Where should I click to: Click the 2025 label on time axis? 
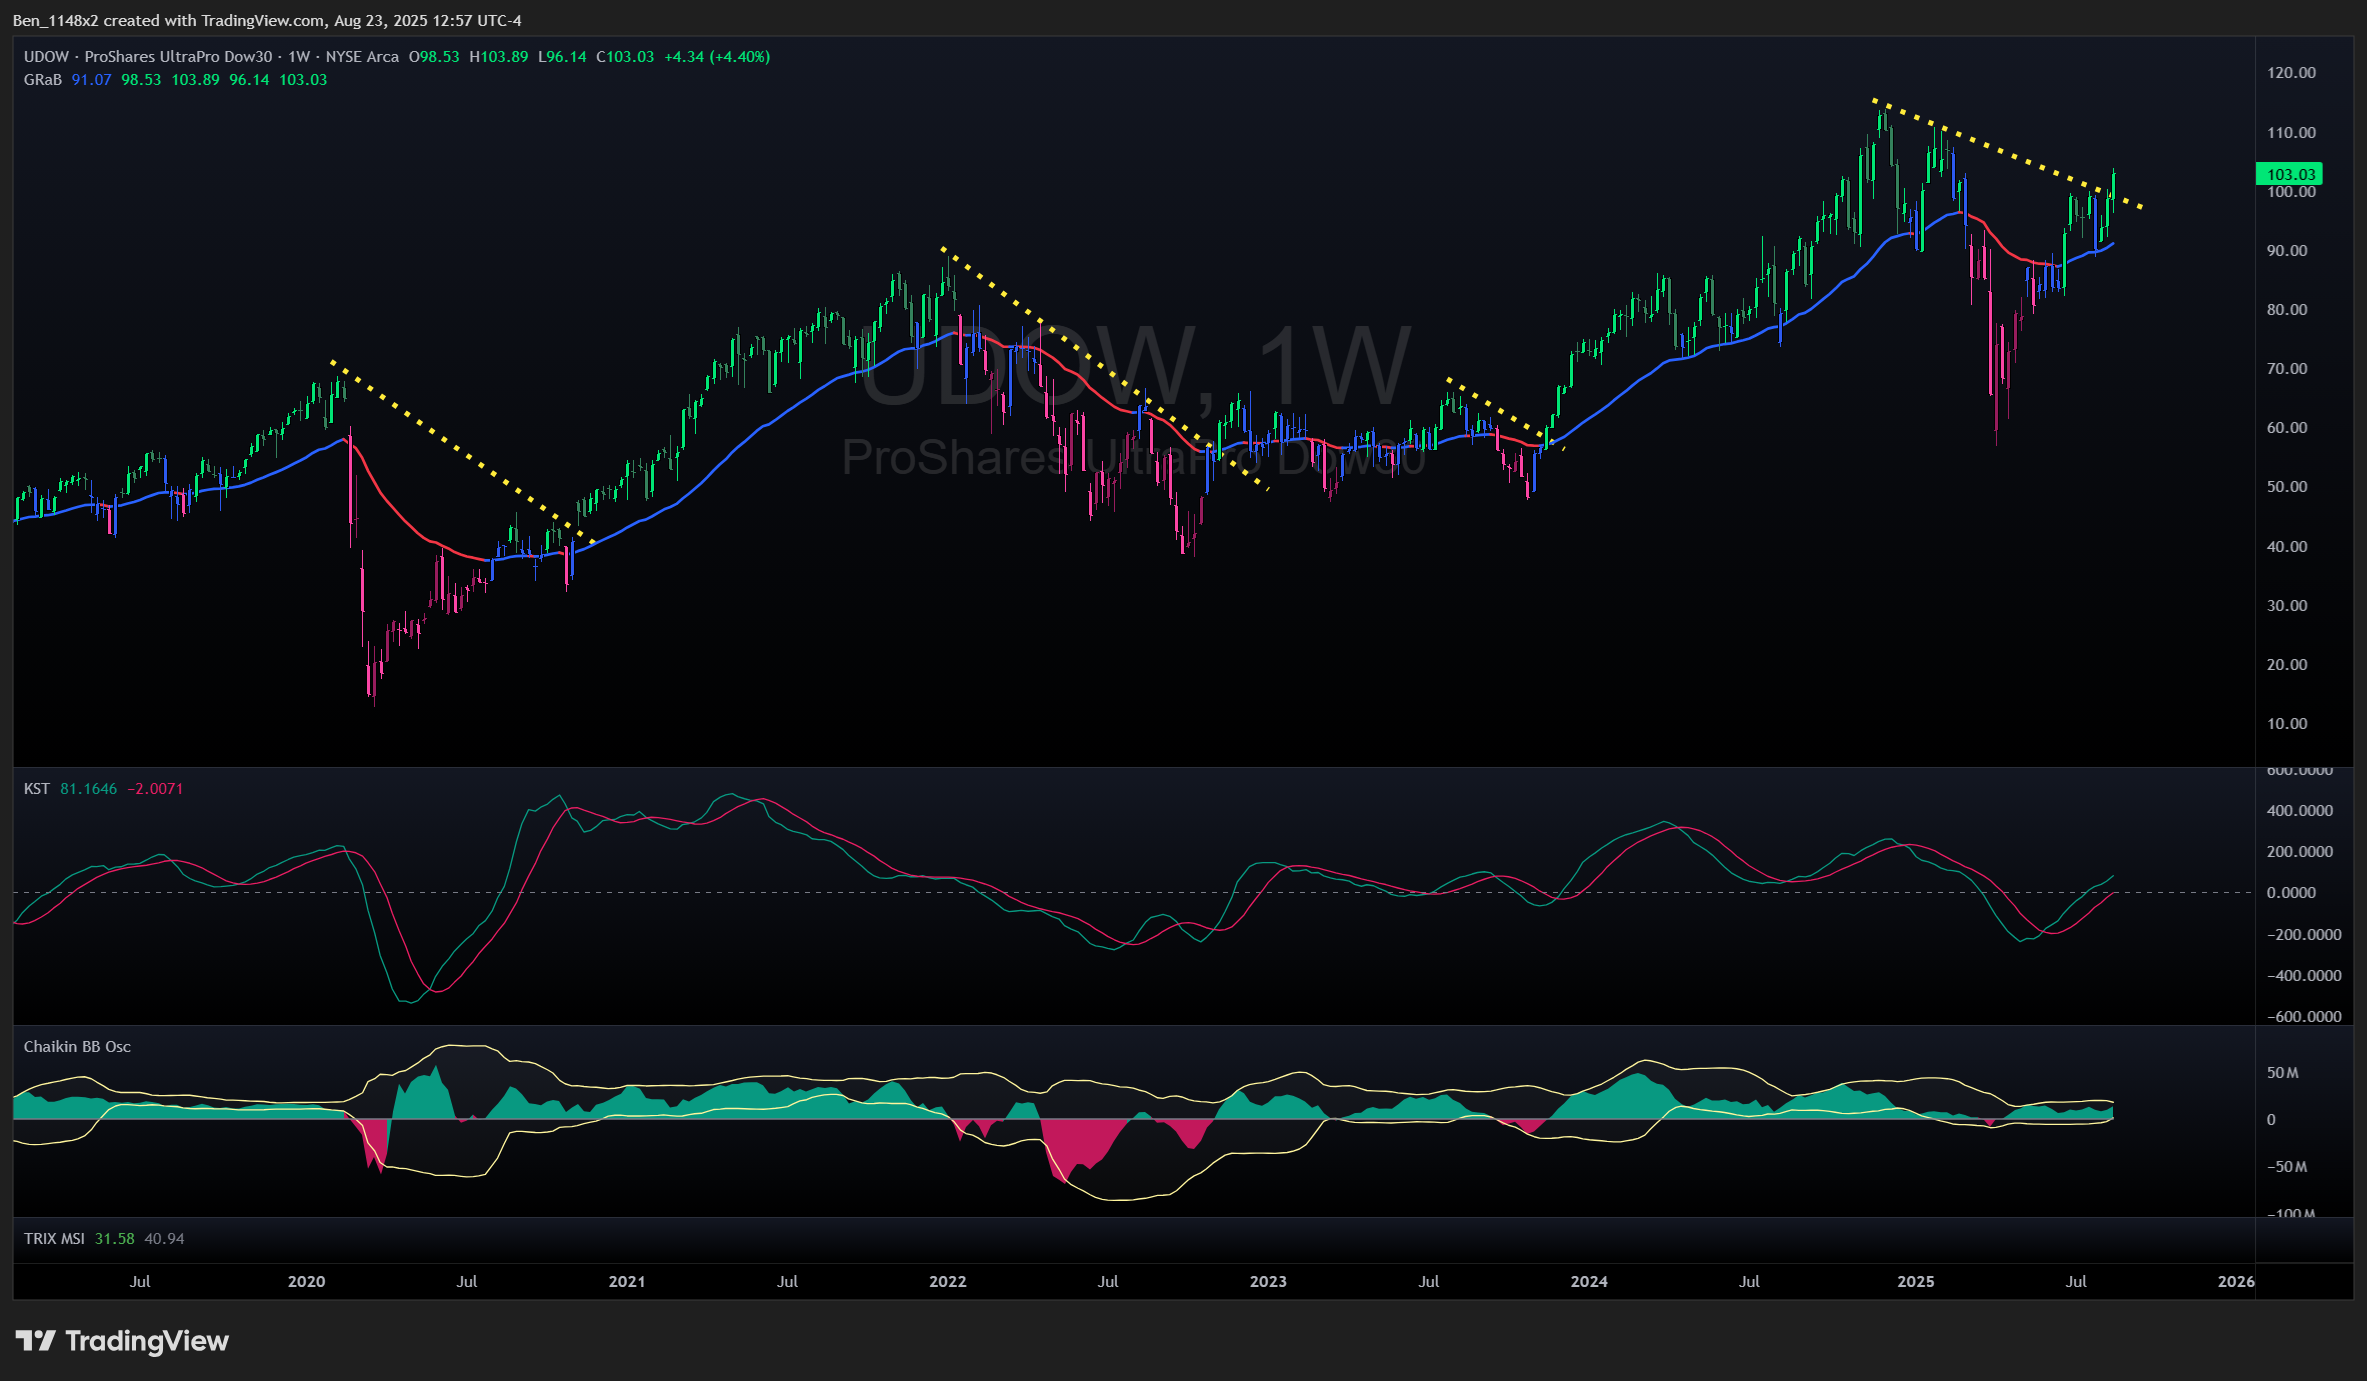click(1915, 1282)
